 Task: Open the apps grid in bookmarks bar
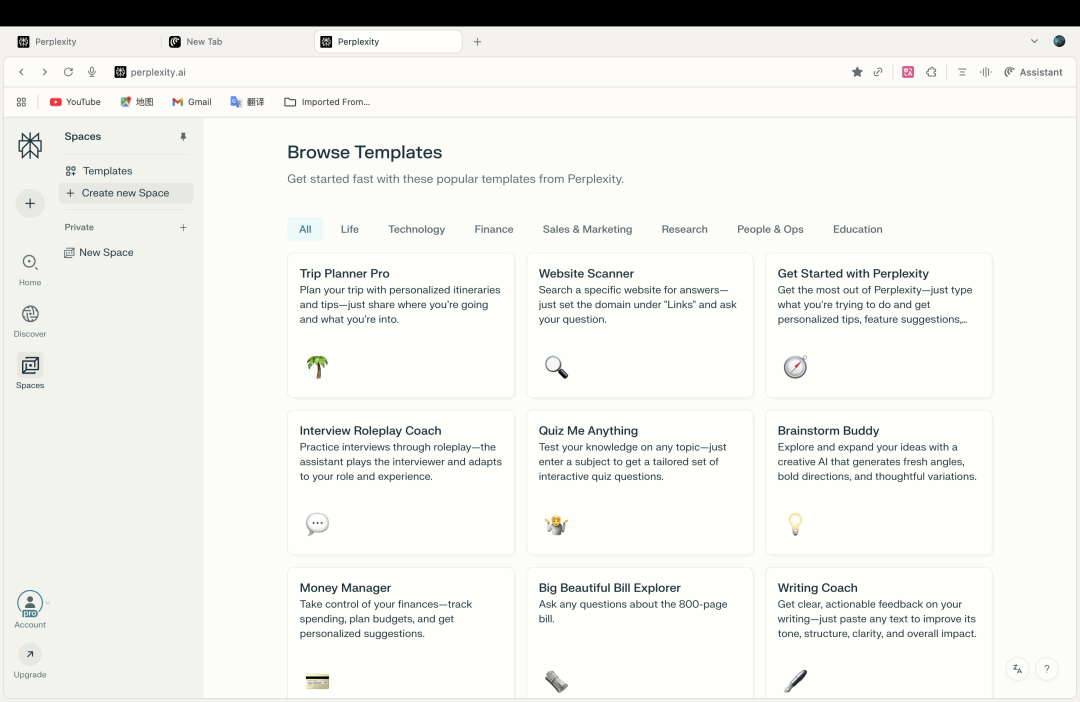[x=21, y=102]
